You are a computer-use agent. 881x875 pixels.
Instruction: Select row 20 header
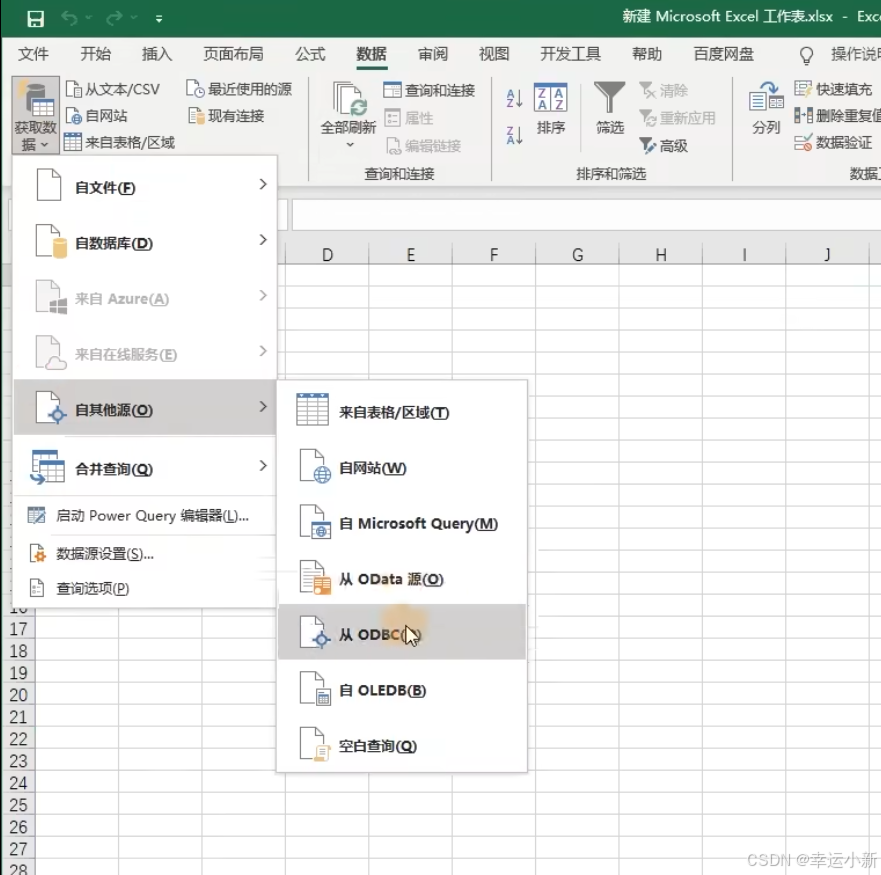18,695
